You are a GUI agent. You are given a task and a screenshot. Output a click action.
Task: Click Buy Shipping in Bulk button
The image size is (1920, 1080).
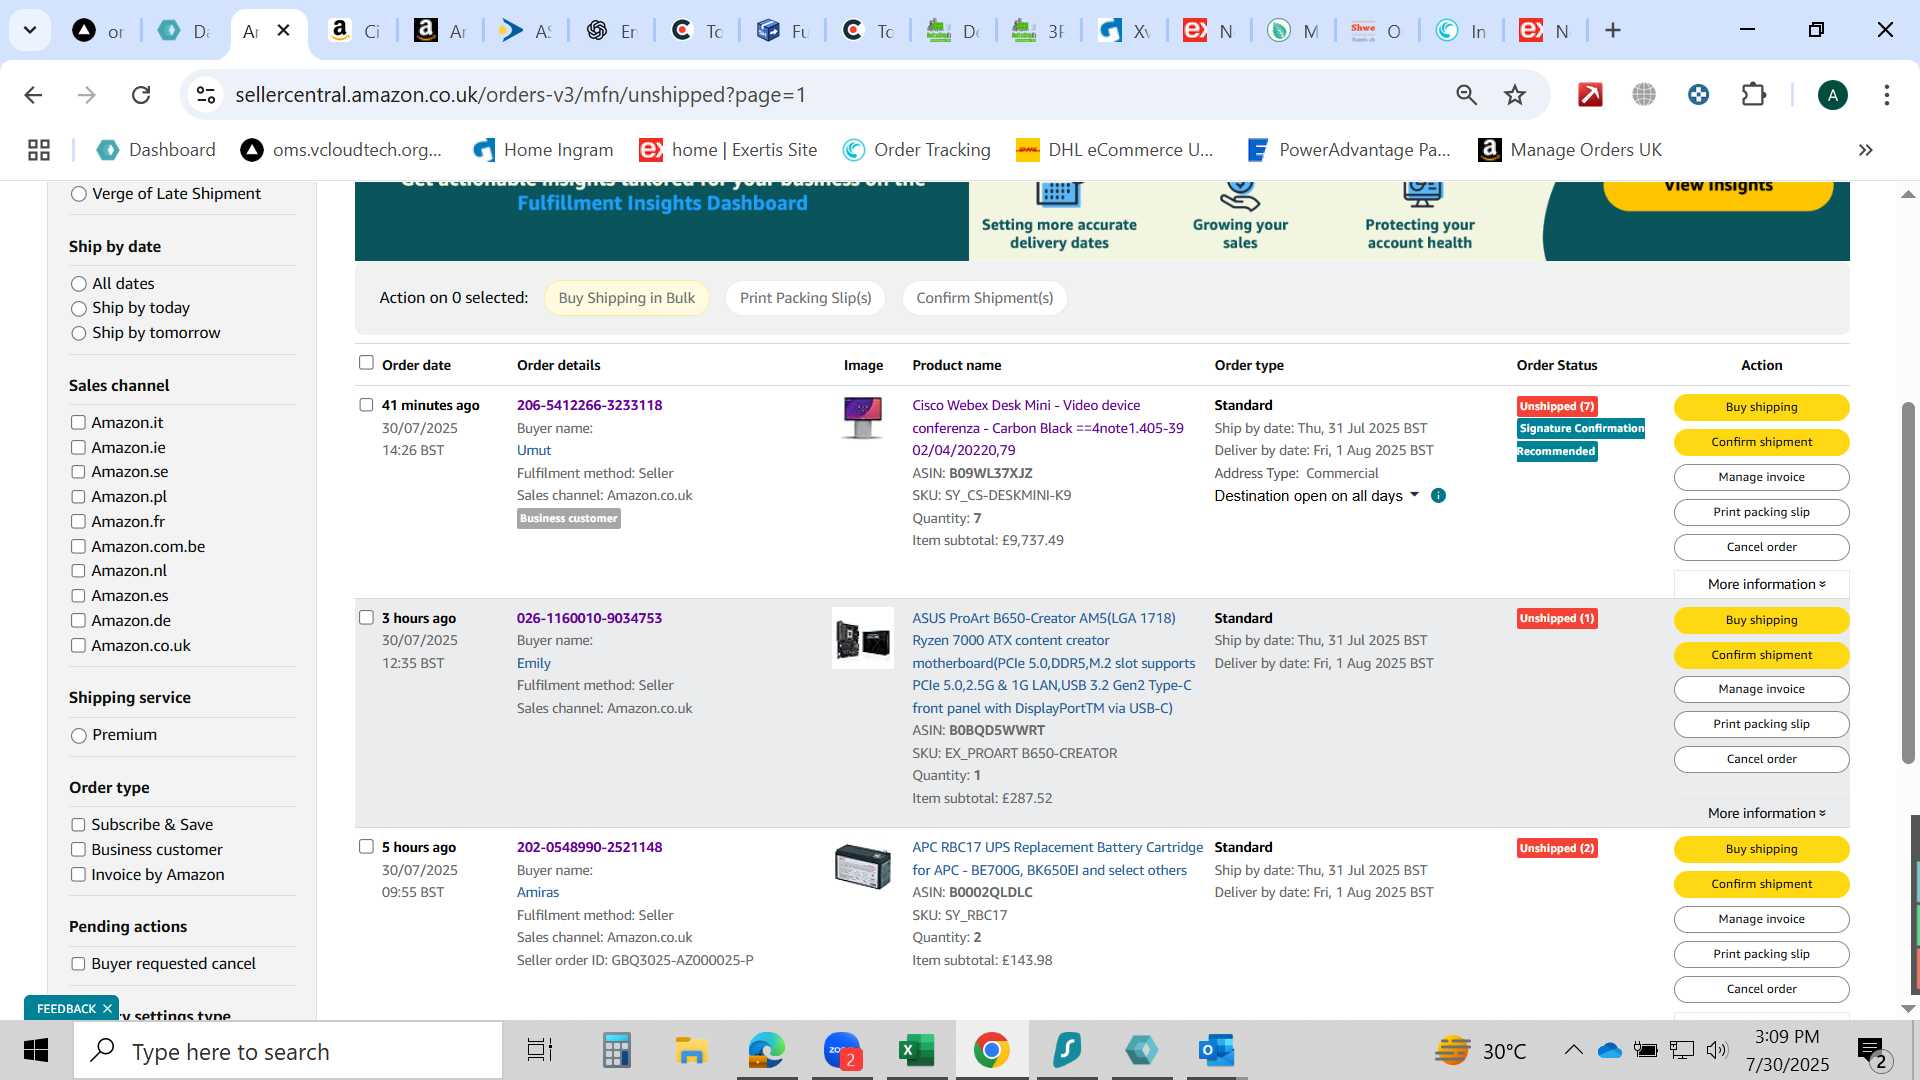[x=626, y=298]
